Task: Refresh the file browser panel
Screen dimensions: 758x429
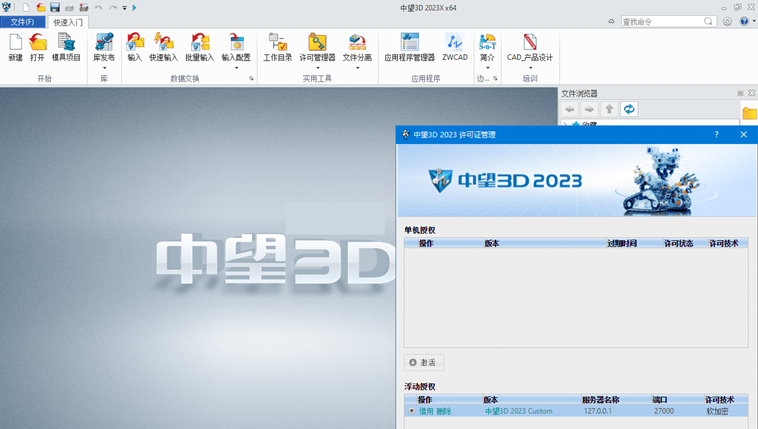Action: pos(629,109)
